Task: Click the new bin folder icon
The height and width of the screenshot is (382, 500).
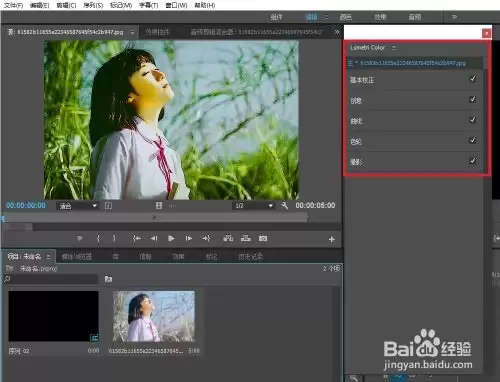Action: click(x=108, y=279)
